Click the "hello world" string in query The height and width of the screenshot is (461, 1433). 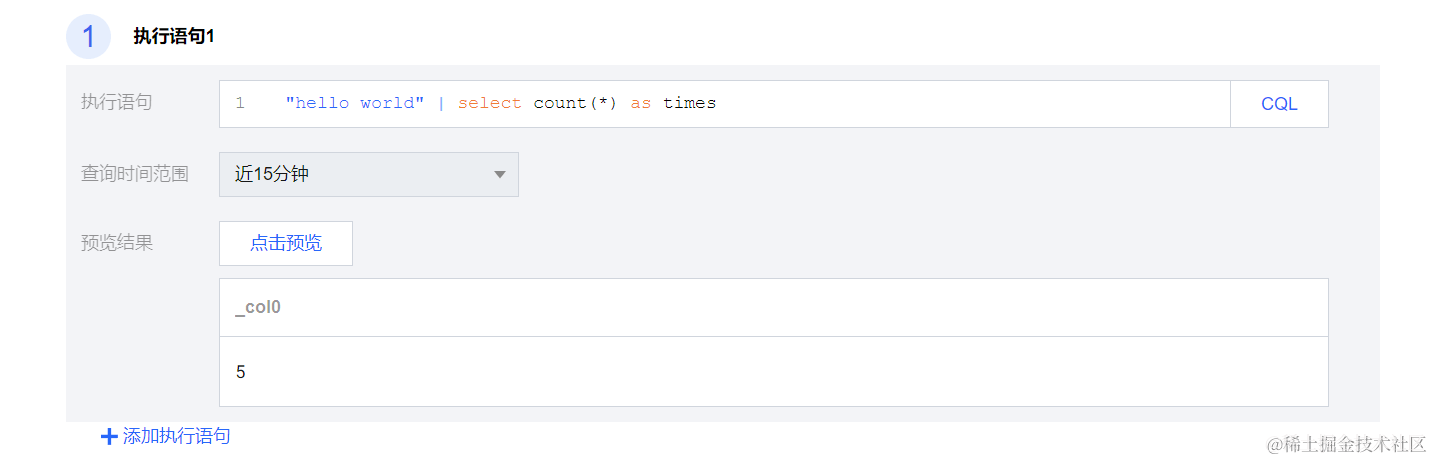(355, 104)
